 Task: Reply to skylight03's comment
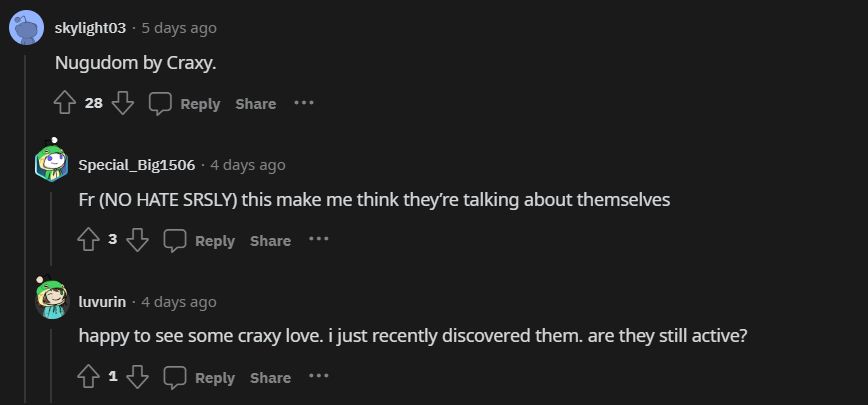pos(185,104)
